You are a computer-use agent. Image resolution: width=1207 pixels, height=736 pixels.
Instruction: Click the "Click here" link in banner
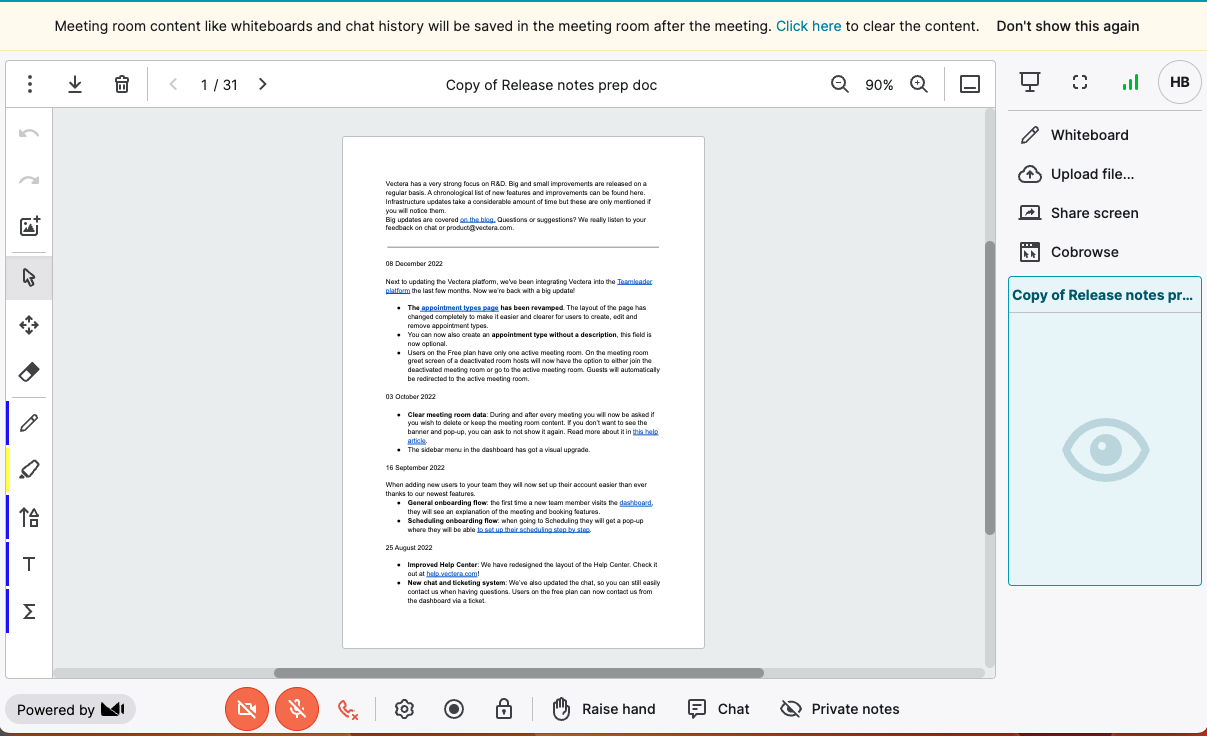tap(808, 26)
